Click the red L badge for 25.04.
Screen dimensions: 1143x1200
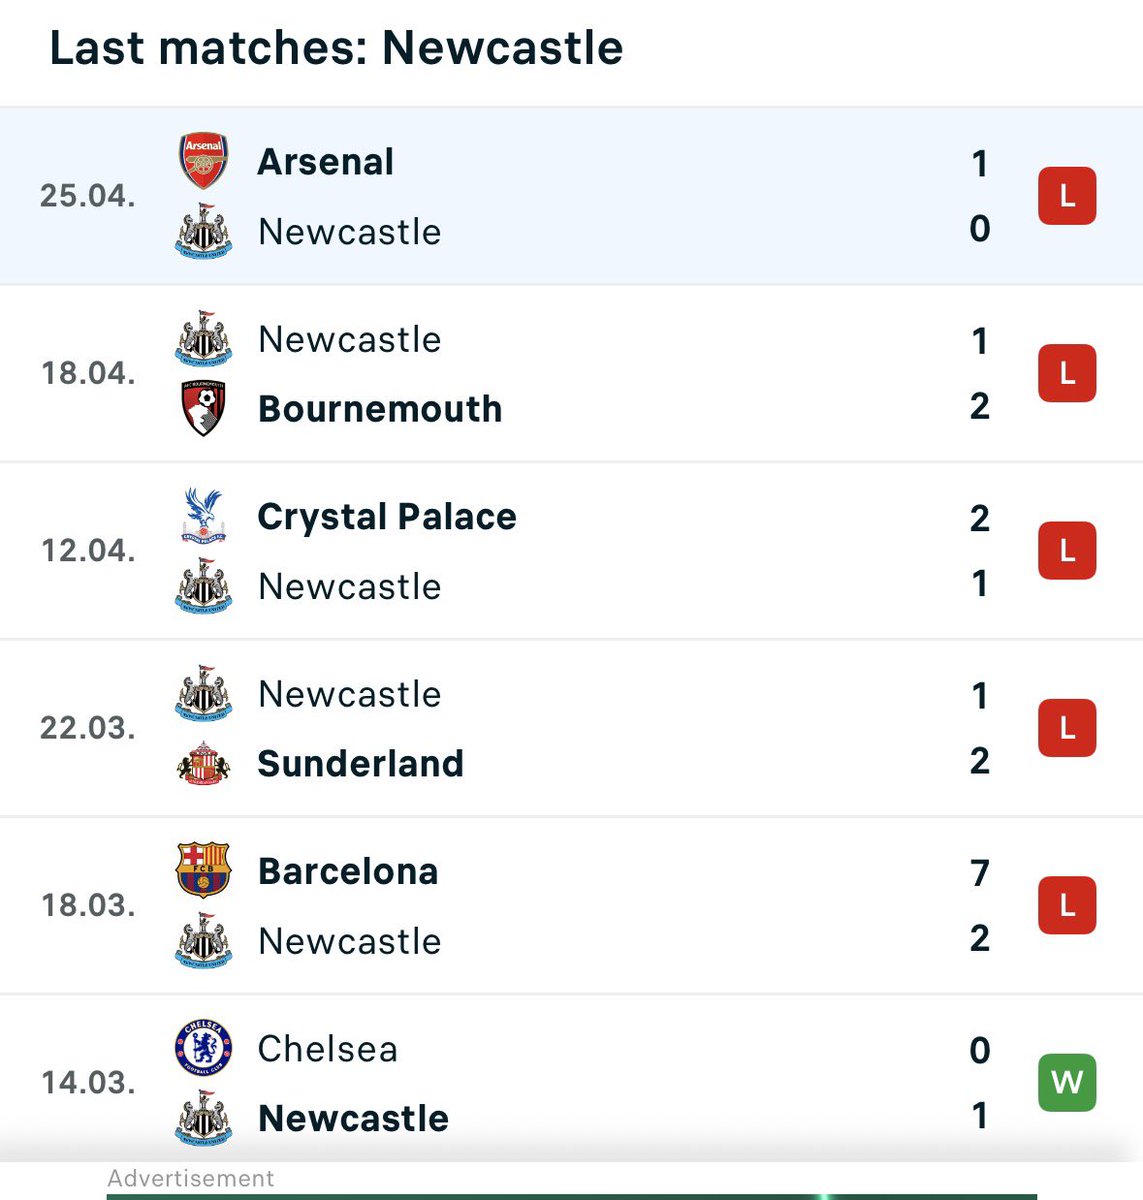(x=1067, y=196)
